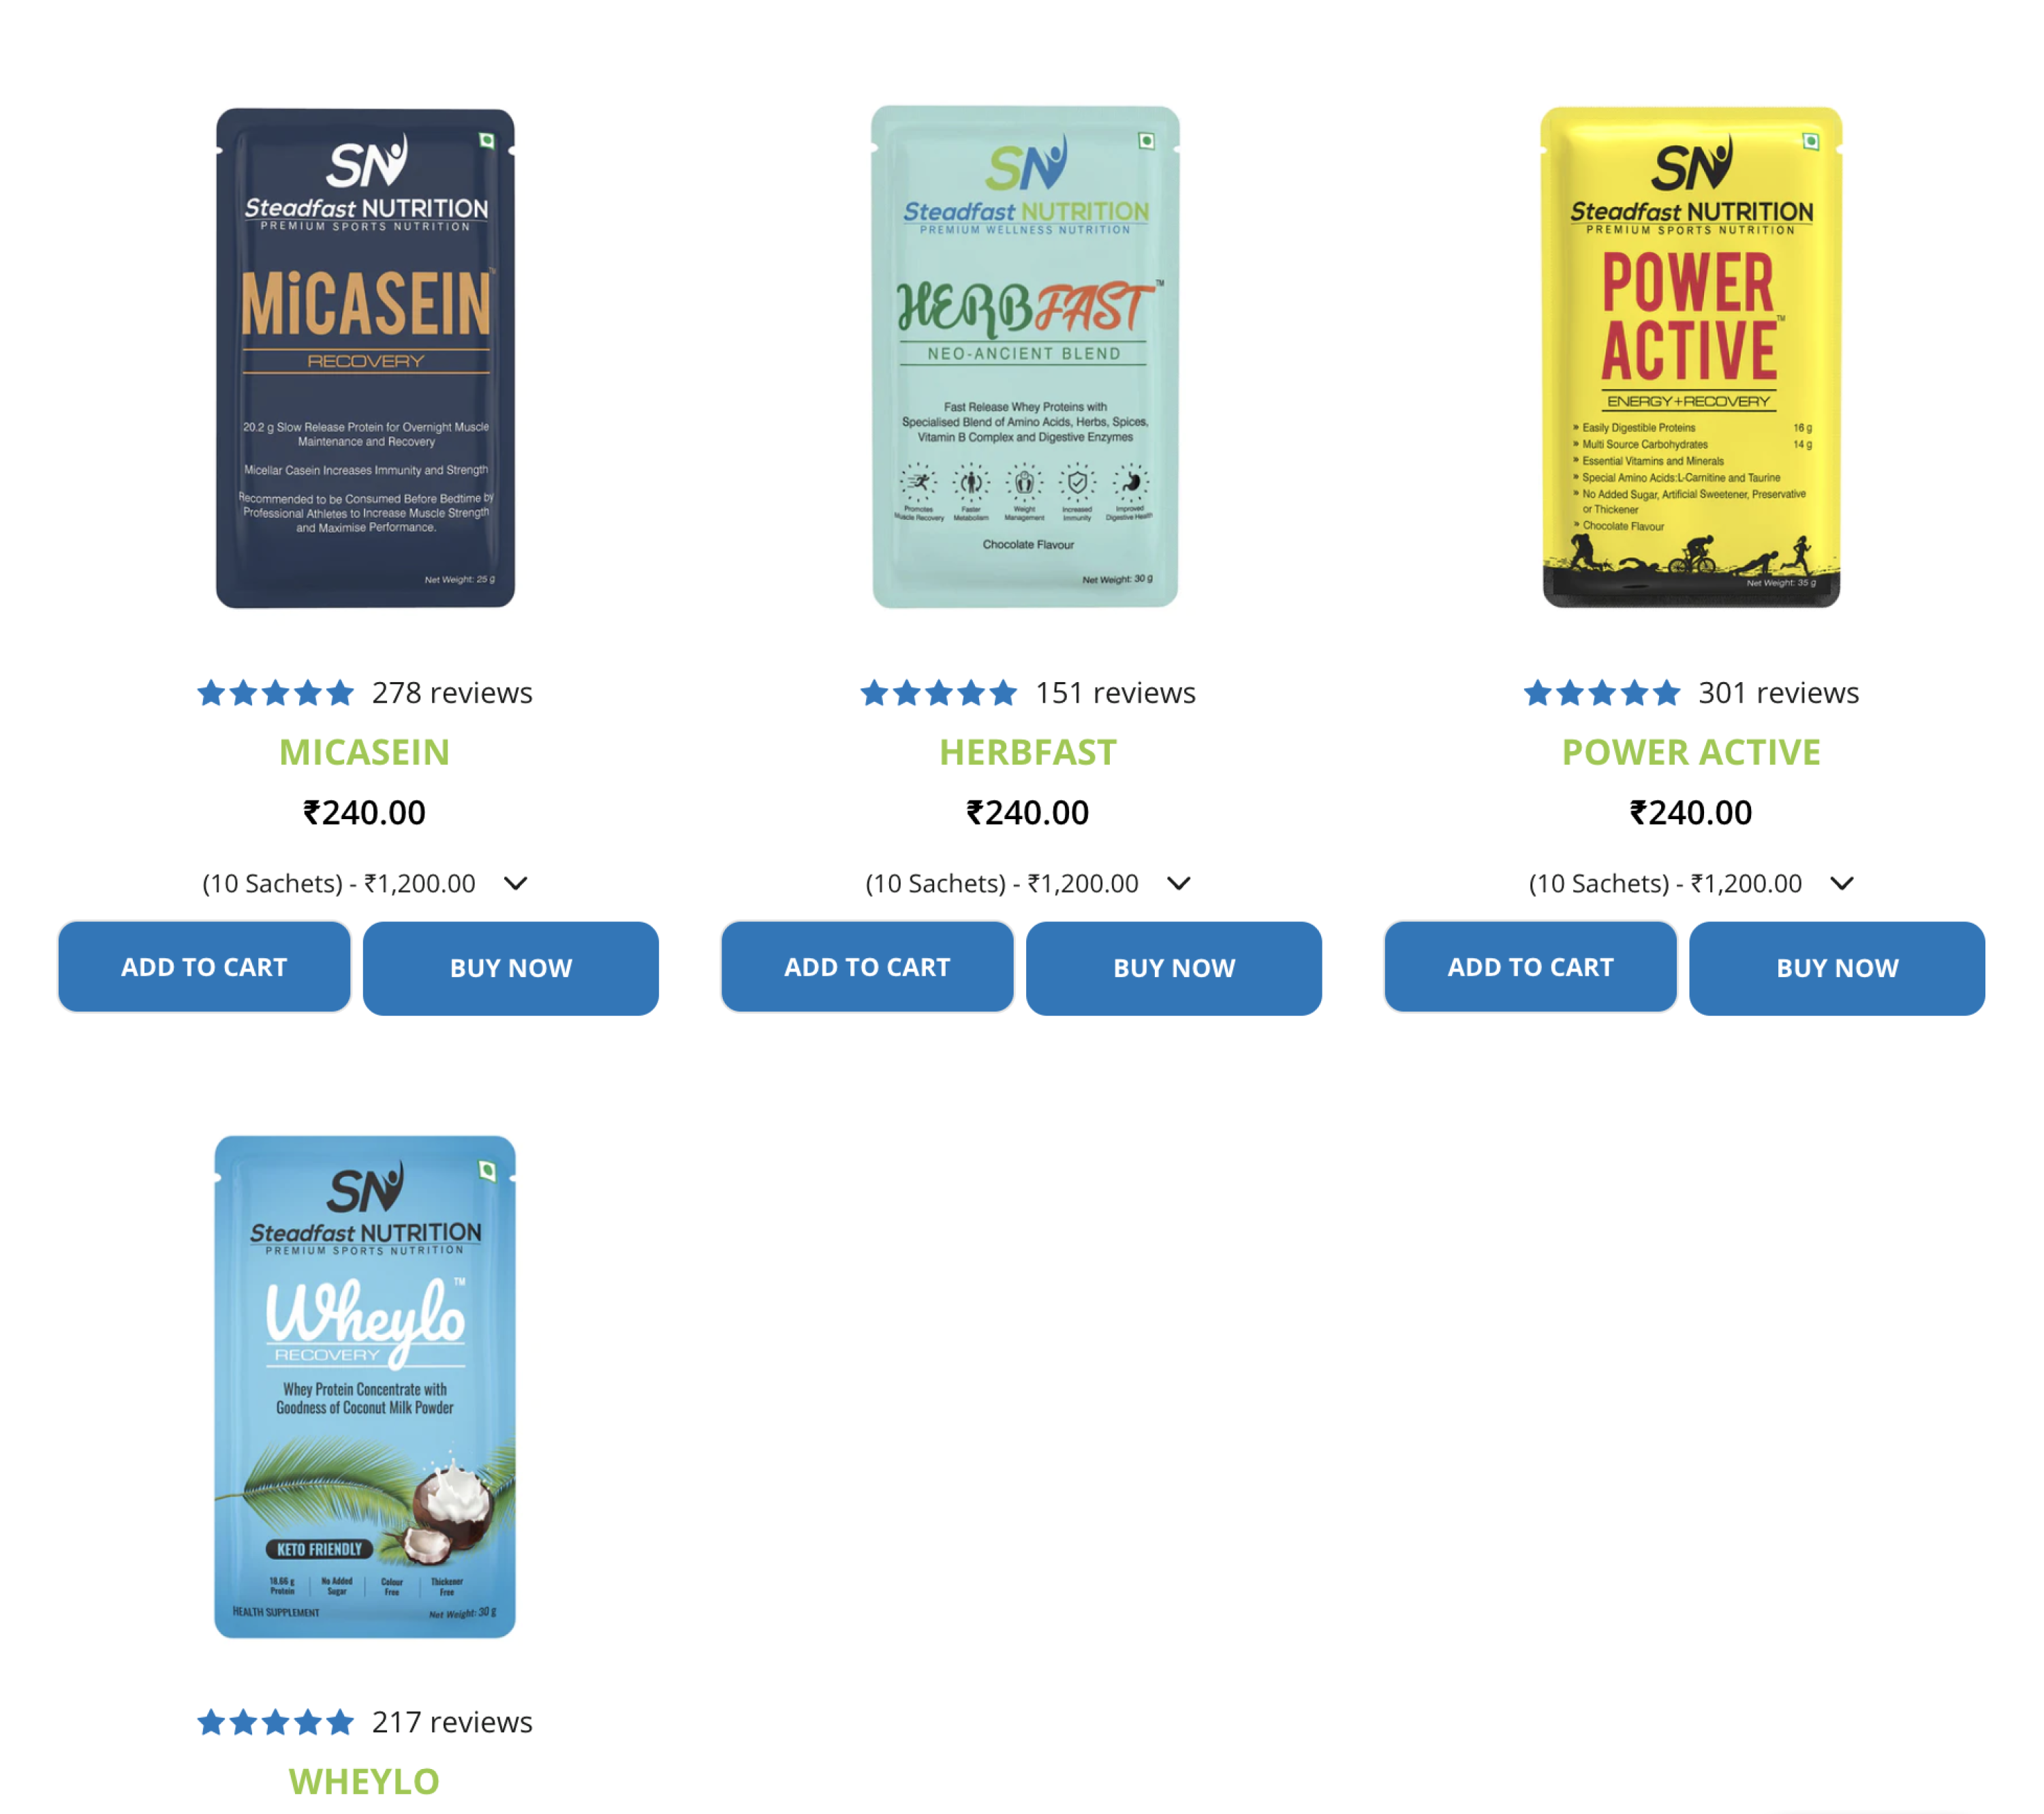Add Power Active to cart

click(x=1530, y=967)
